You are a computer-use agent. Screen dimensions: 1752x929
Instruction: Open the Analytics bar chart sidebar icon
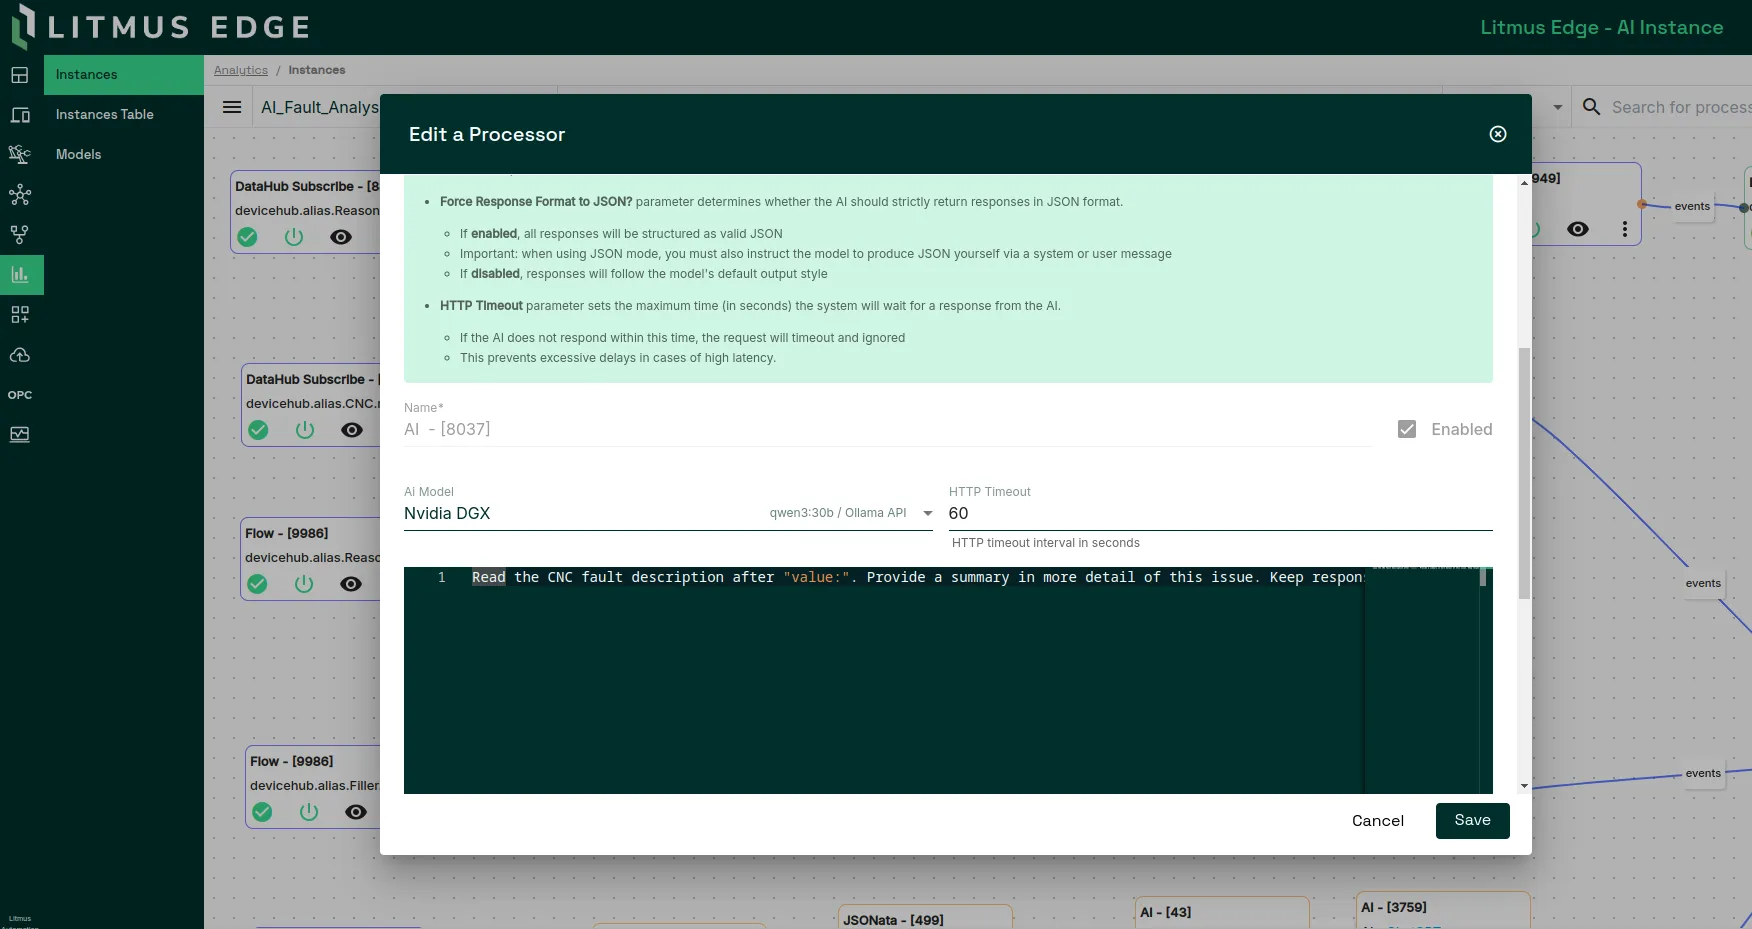(x=20, y=275)
